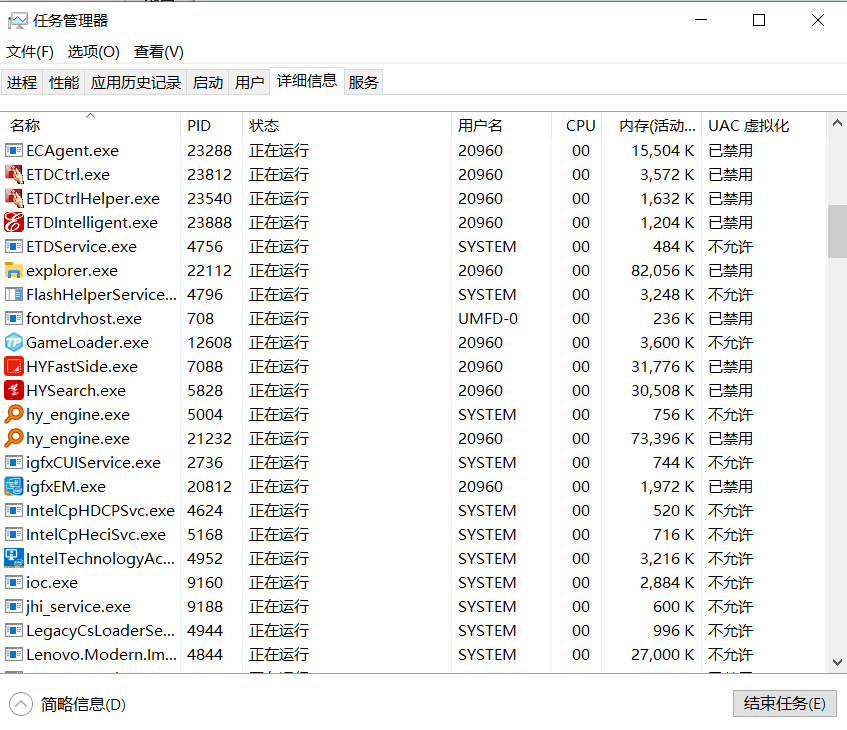Click the 结束任务(E) button

click(x=784, y=703)
